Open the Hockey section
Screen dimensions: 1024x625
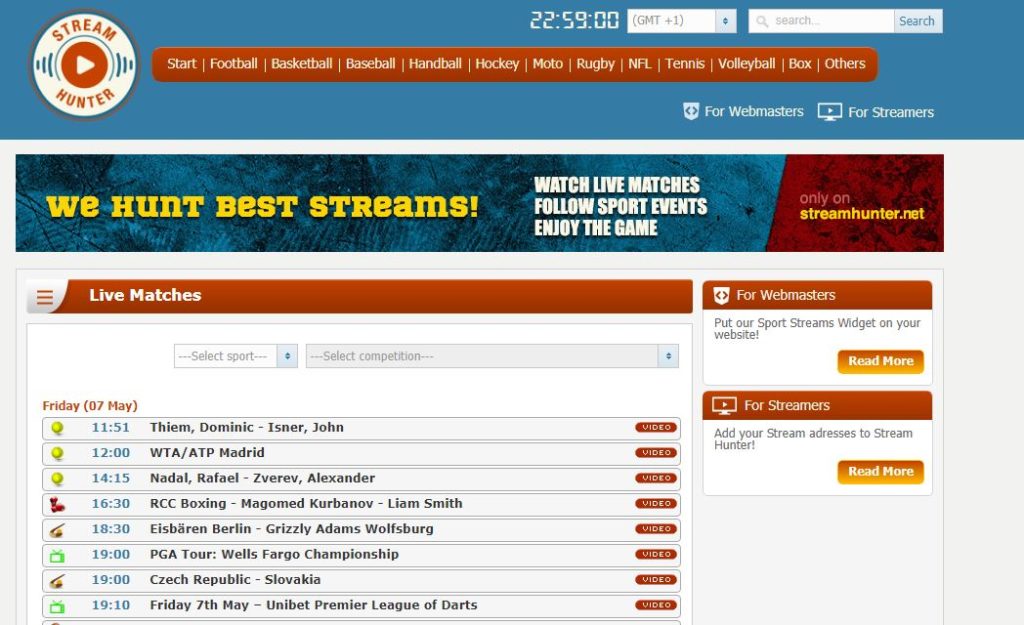click(497, 63)
